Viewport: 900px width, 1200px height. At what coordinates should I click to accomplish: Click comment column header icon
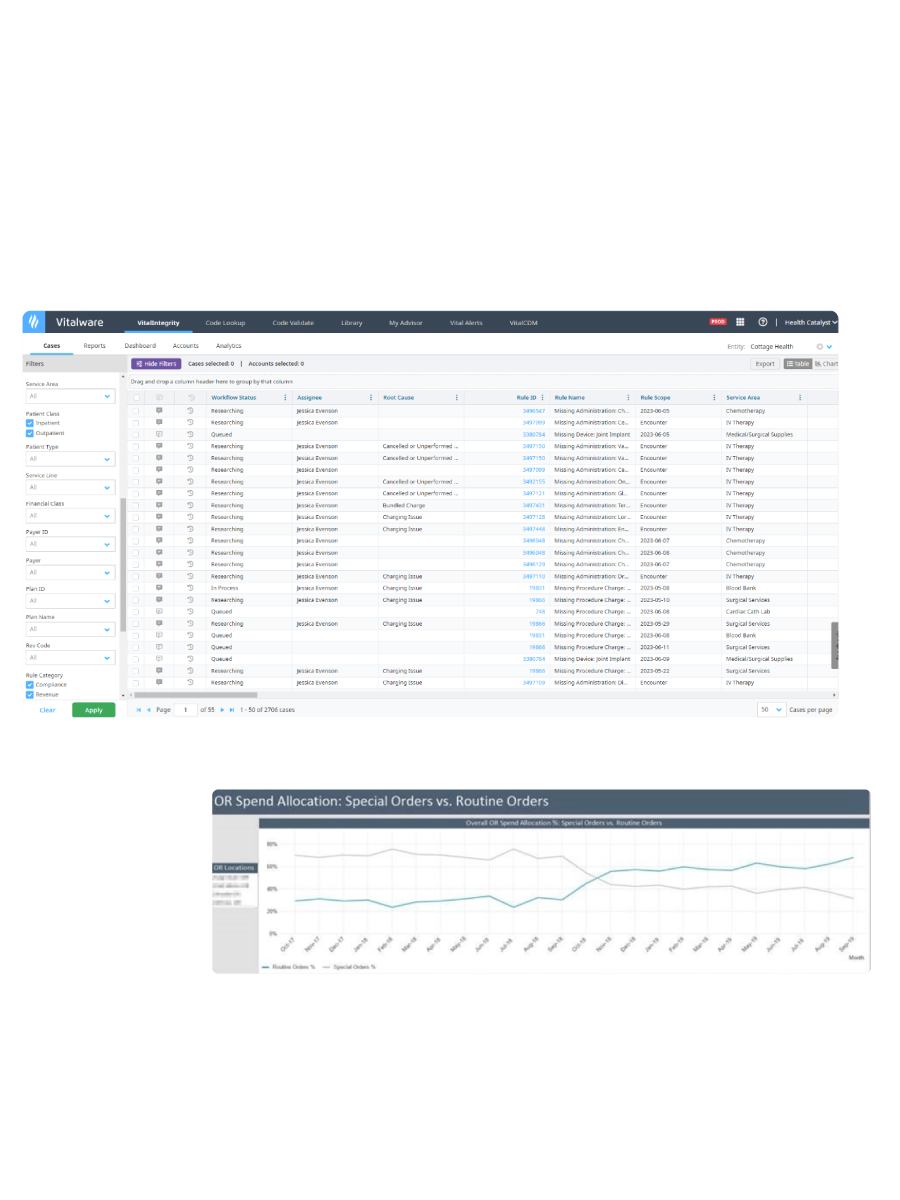pyautogui.click(x=159, y=397)
